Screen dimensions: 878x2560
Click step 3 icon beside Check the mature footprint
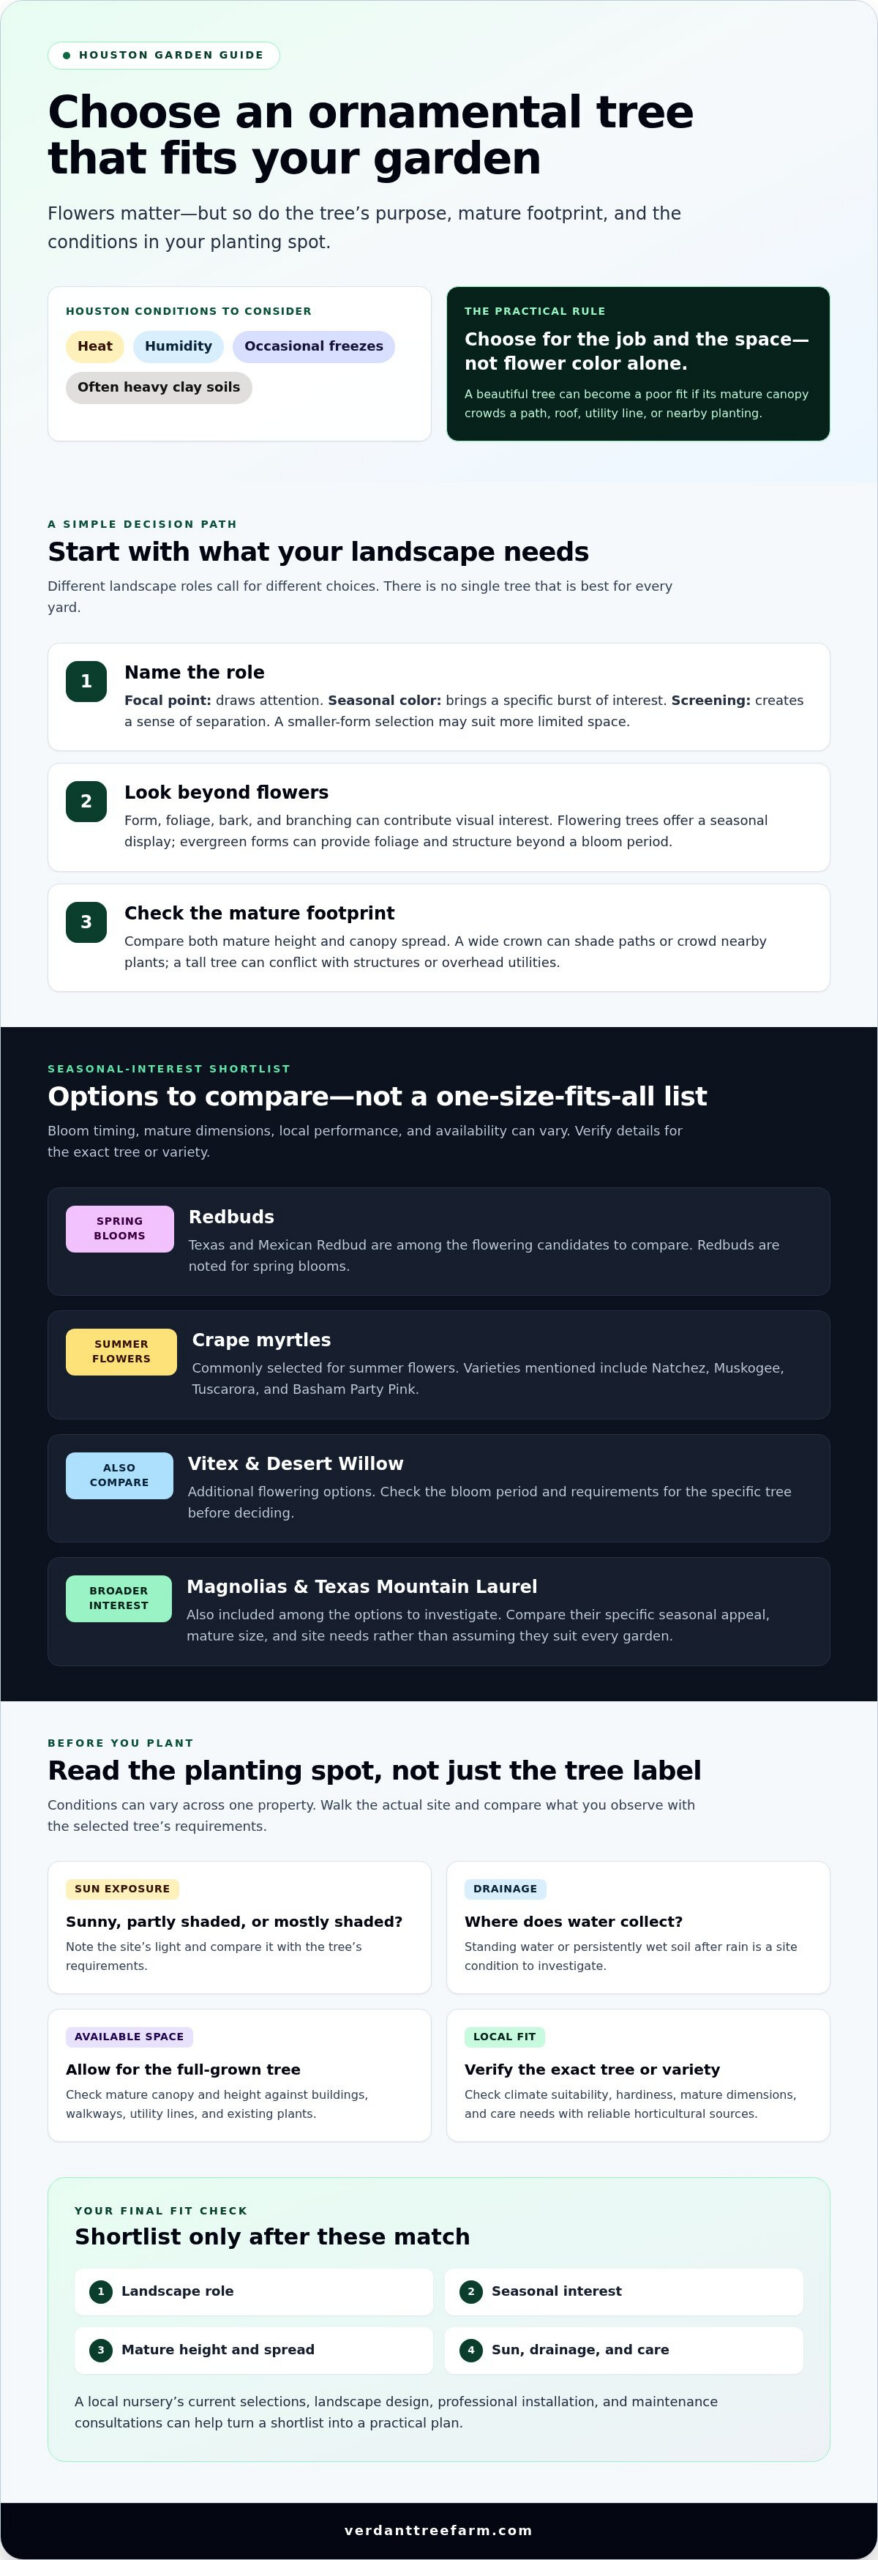click(x=86, y=922)
